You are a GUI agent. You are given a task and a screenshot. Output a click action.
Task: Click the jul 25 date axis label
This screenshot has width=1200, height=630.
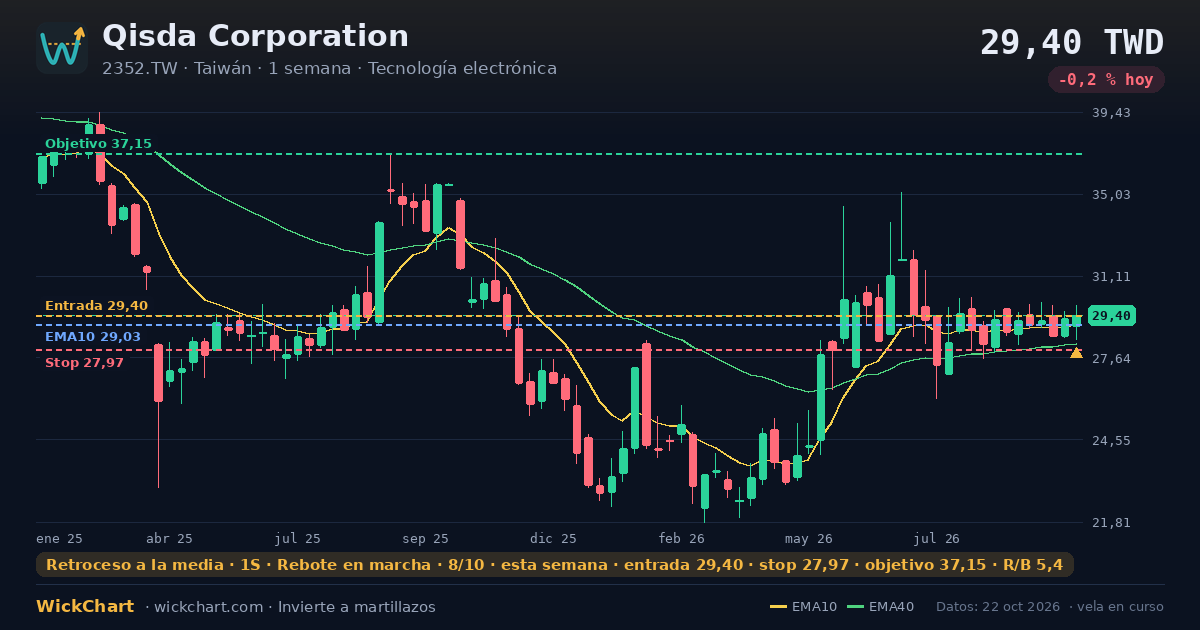(x=298, y=538)
